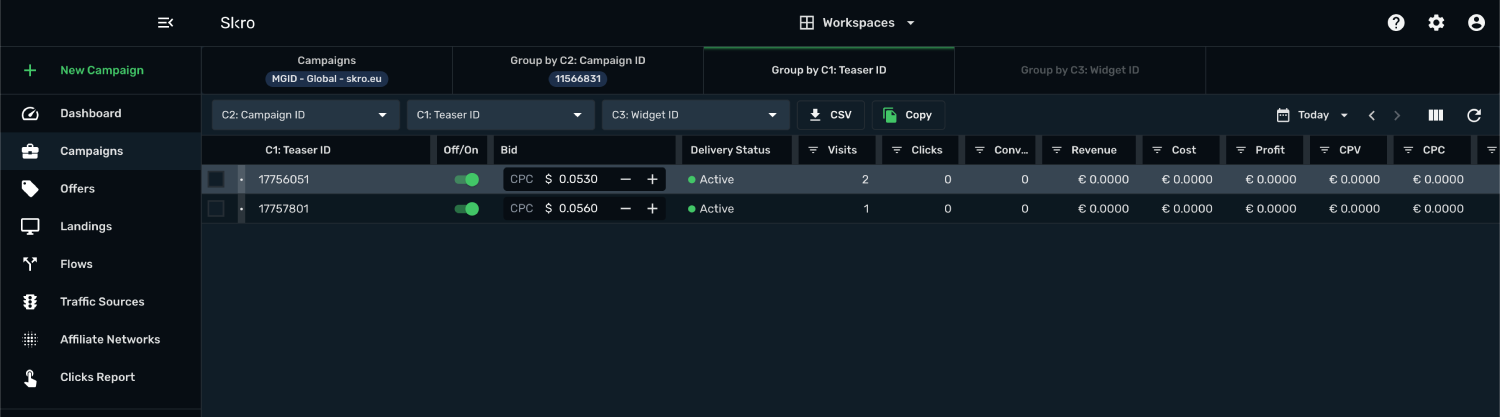Open the settings gear icon
This screenshot has height=417, width=1500.
tap(1436, 23)
